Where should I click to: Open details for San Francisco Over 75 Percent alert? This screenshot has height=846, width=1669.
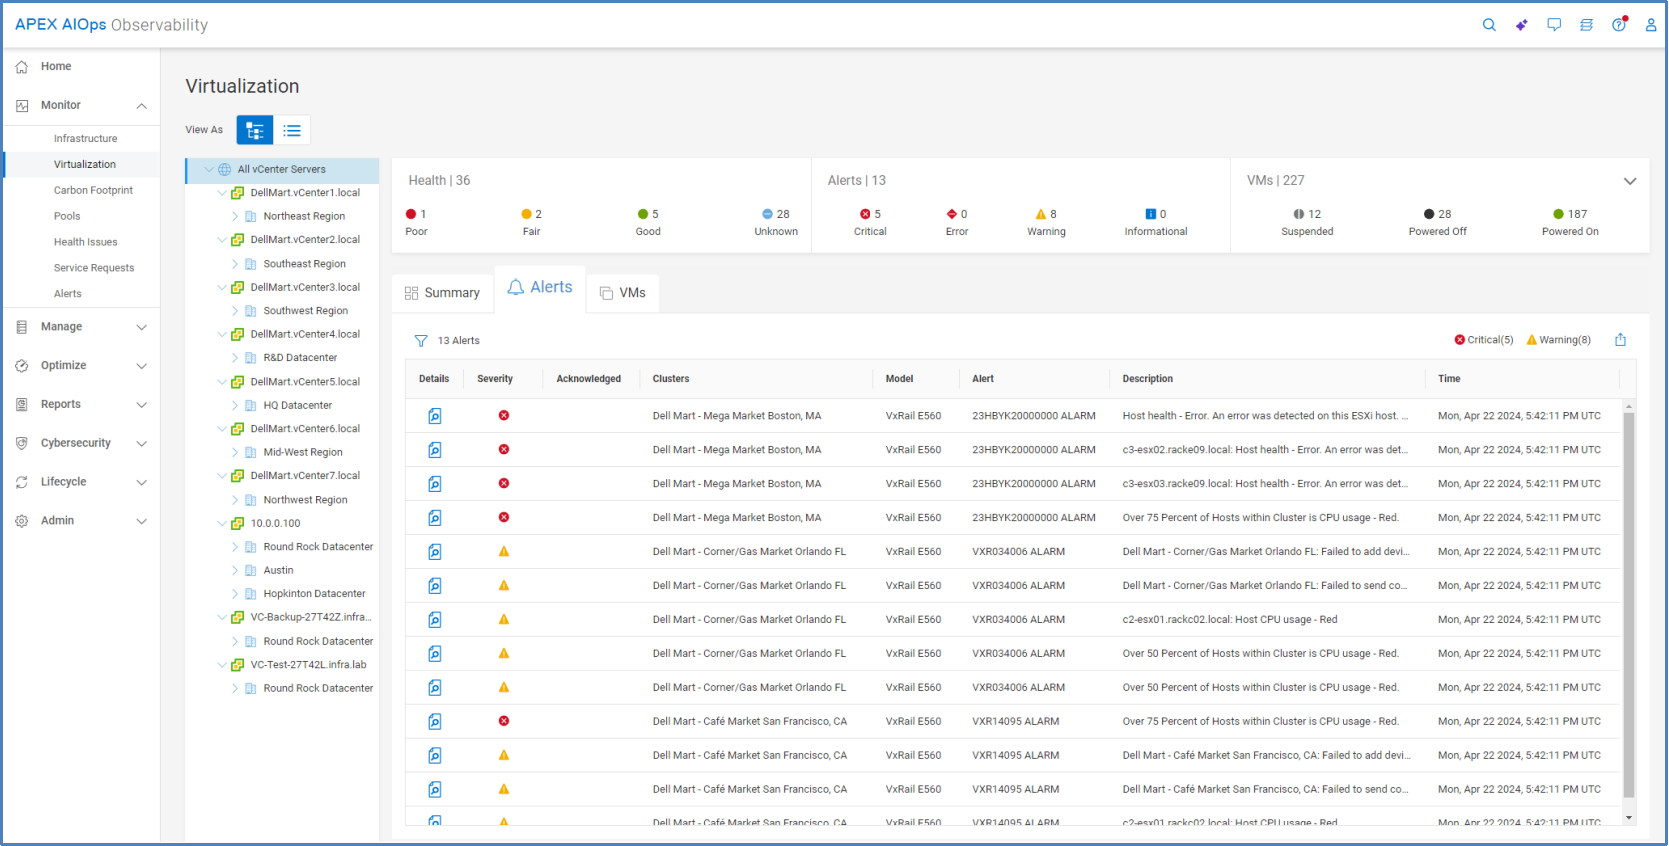click(x=435, y=722)
